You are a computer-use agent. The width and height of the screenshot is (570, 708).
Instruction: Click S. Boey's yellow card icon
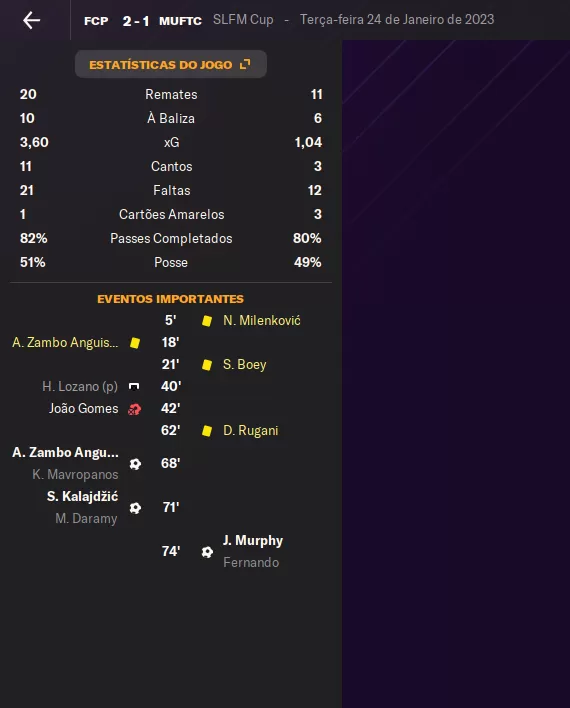(207, 364)
